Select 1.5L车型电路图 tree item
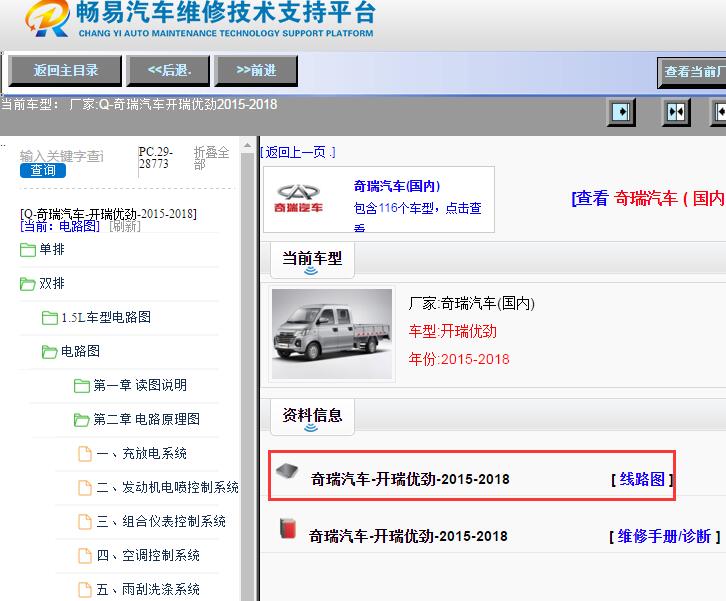Image resolution: width=726 pixels, height=601 pixels. click(x=106, y=317)
